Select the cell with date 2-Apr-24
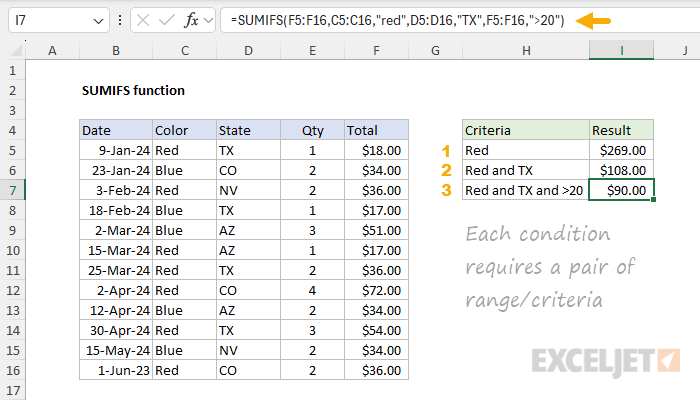The height and width of the screenshot is (400, 700). (116, 291)
